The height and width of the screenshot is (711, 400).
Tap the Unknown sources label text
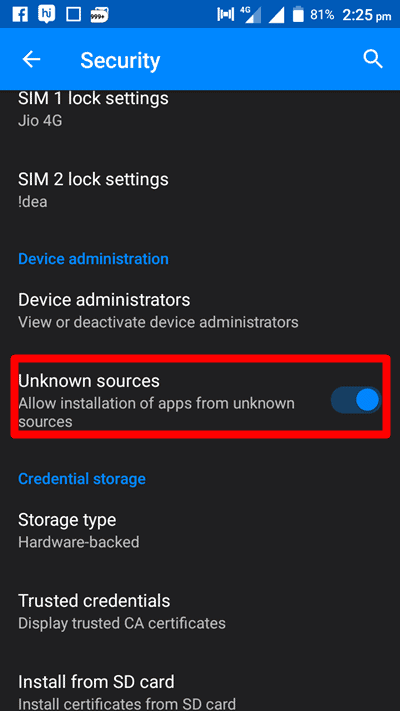[89, 381]
